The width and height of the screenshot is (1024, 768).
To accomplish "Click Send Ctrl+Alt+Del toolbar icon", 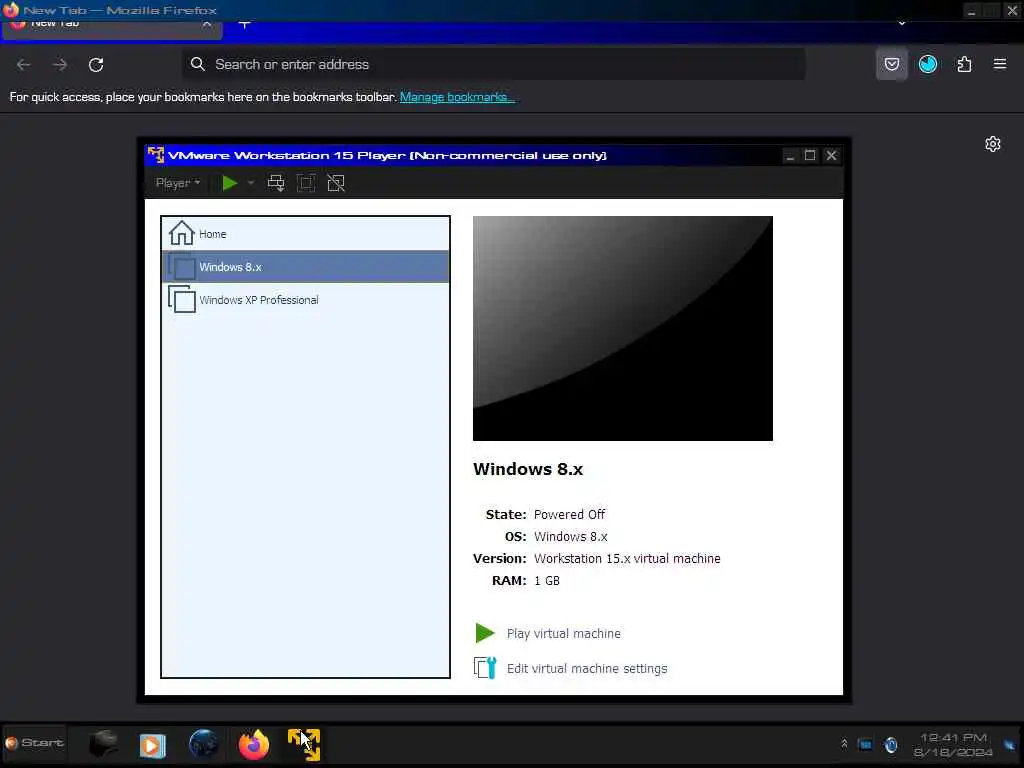I will pos(276,184).
